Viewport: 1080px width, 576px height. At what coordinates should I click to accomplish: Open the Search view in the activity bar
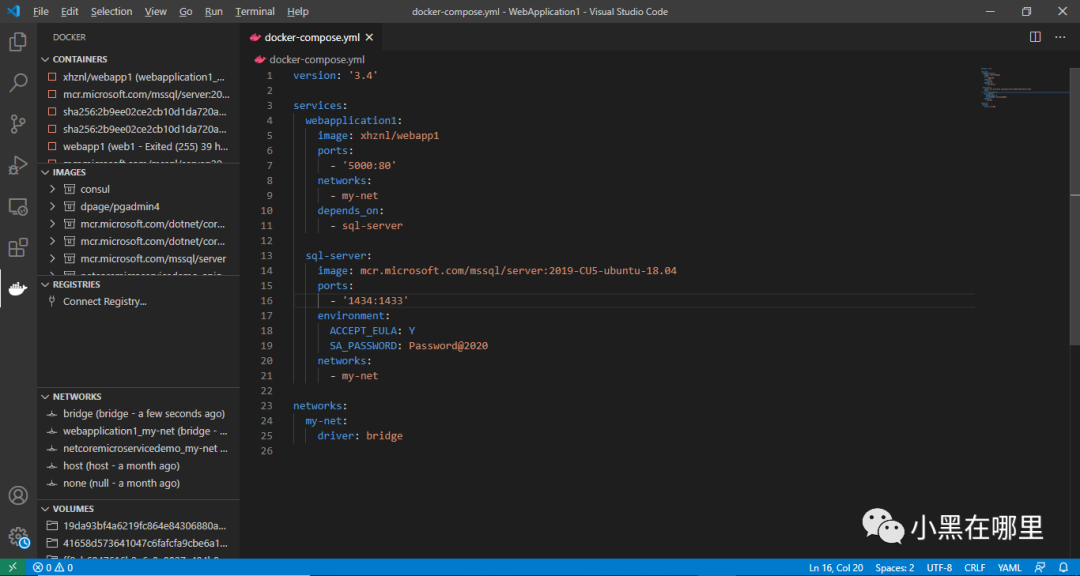click(18, 83)
